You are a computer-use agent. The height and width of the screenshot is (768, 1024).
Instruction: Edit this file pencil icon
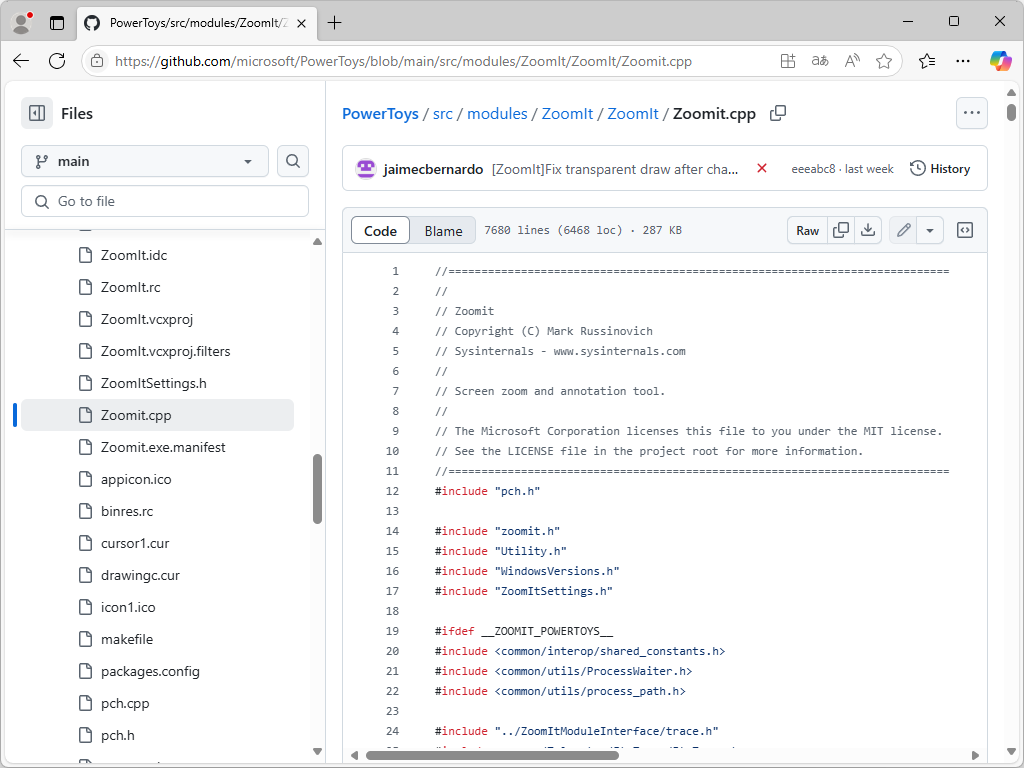click(x=904, y=231)
